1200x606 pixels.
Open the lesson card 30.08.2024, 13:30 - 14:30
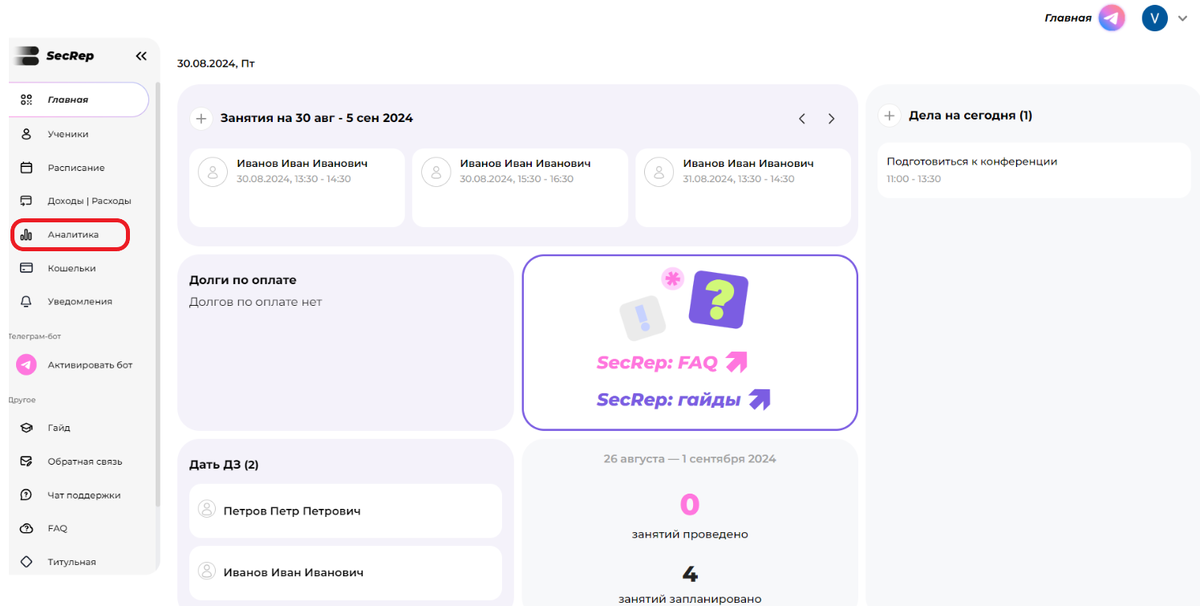tap(297, 188)
